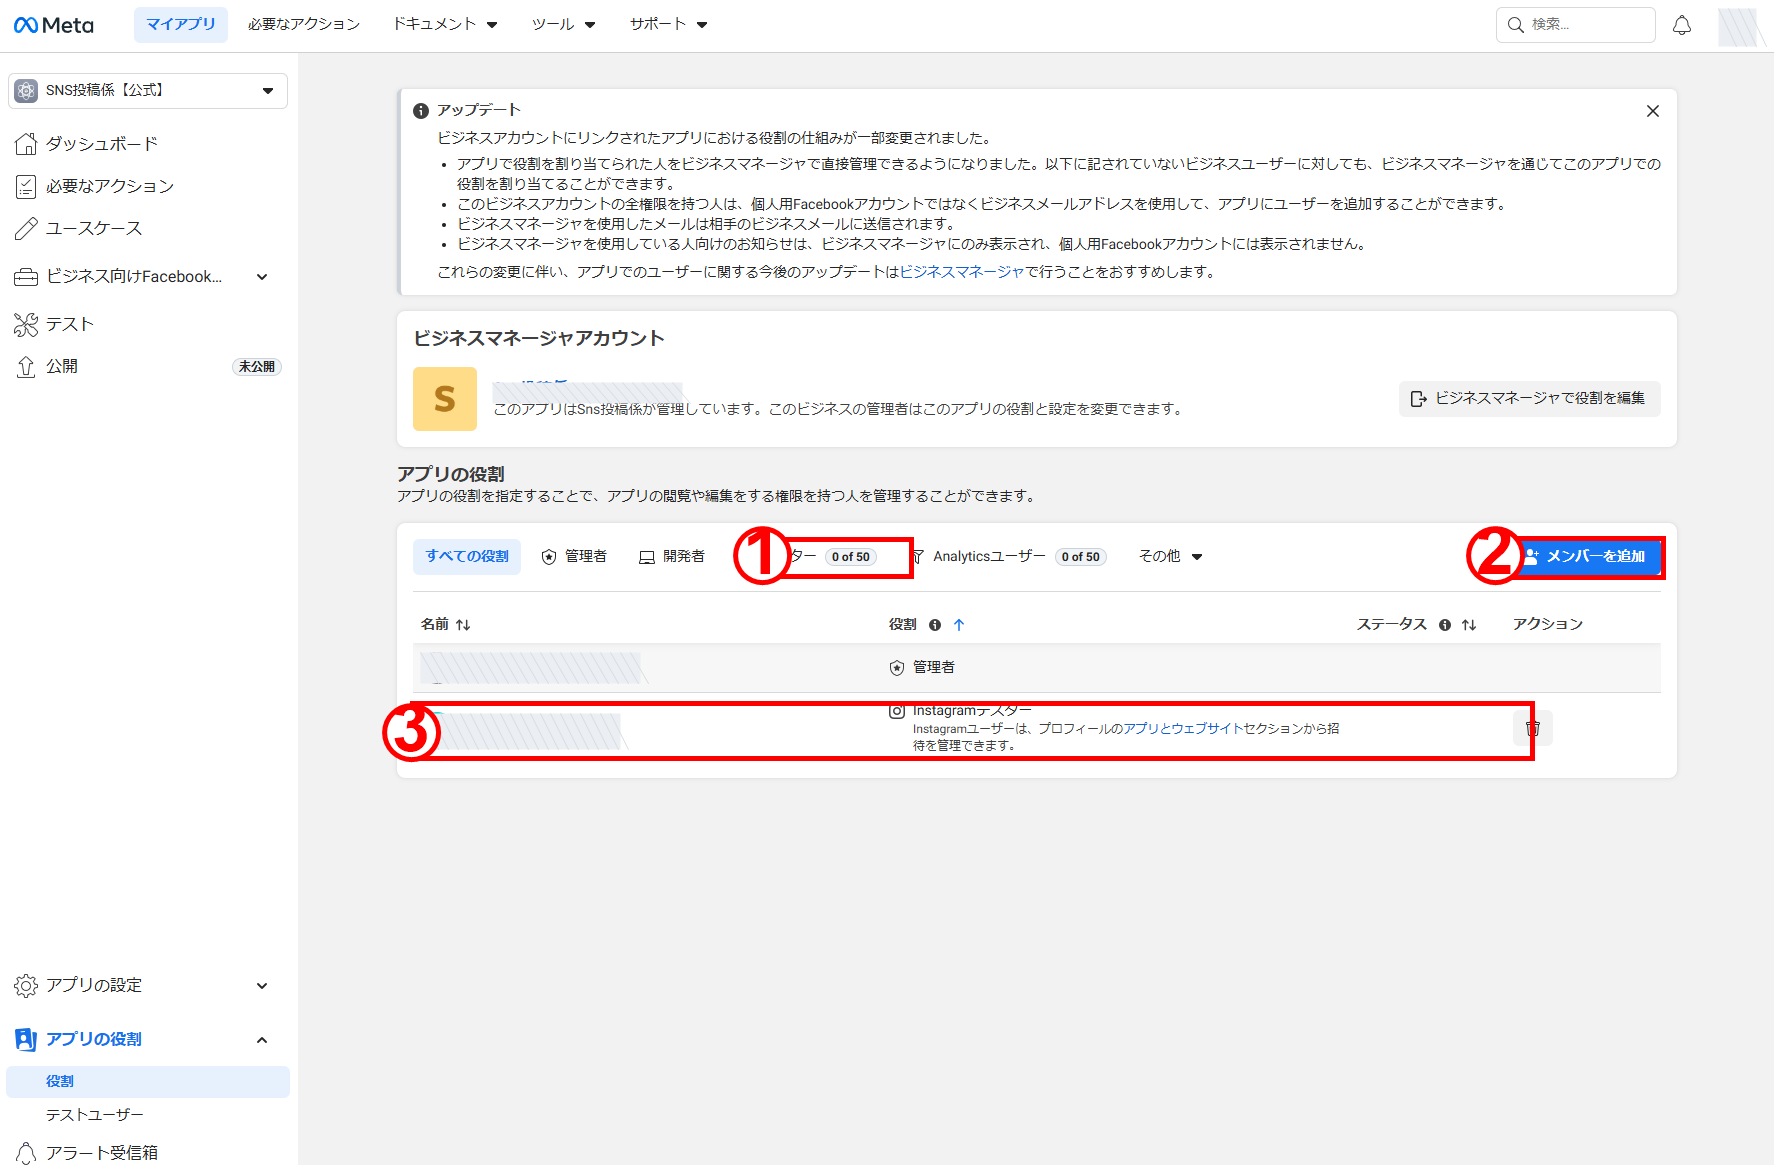Open 必要なアクション in sidebar

click(x=146, y=186)
